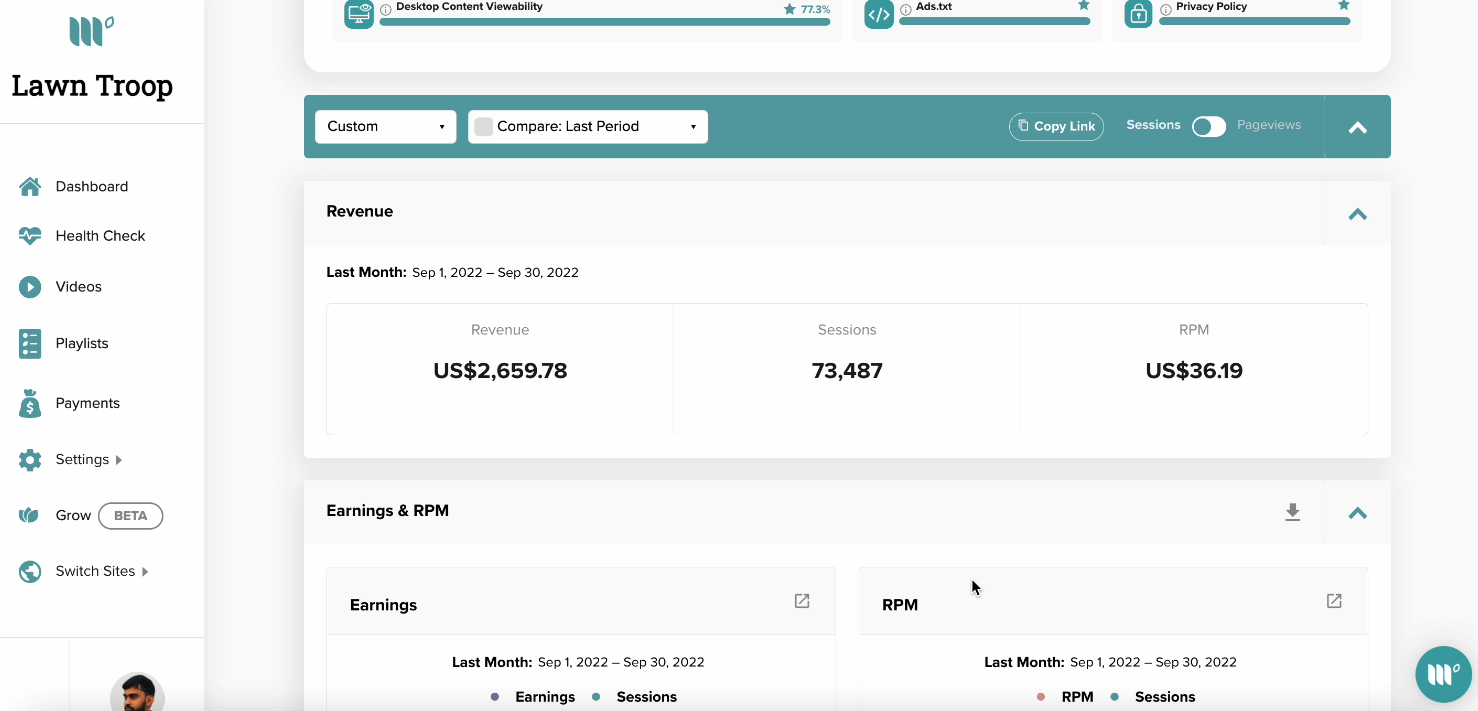Screen dimensions: 1478x711
Task: Open the Compare: Last Period dropdown
Action: point(588,127)
